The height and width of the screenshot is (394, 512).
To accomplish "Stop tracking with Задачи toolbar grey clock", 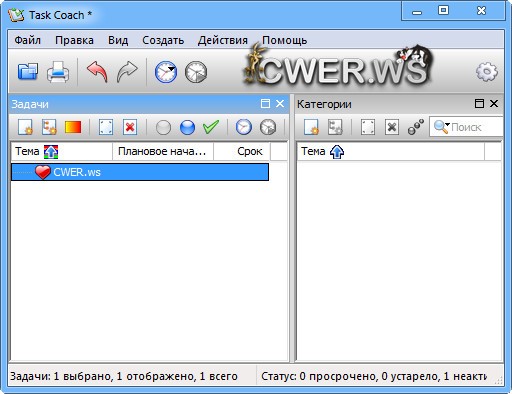I will click(268, 127).
